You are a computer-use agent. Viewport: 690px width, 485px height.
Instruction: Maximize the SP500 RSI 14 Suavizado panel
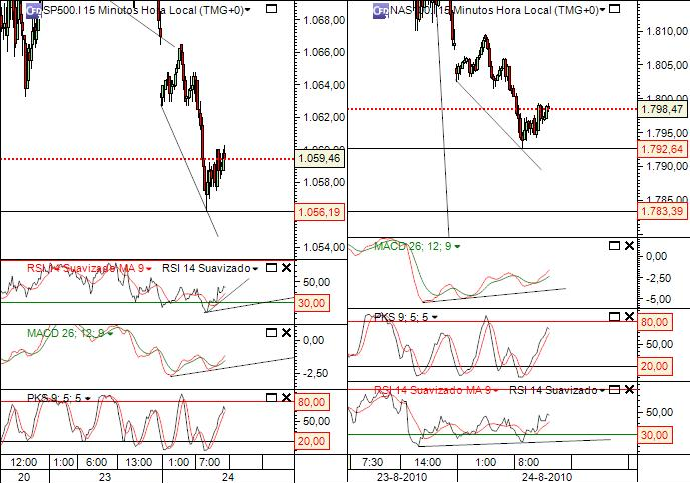272,268
